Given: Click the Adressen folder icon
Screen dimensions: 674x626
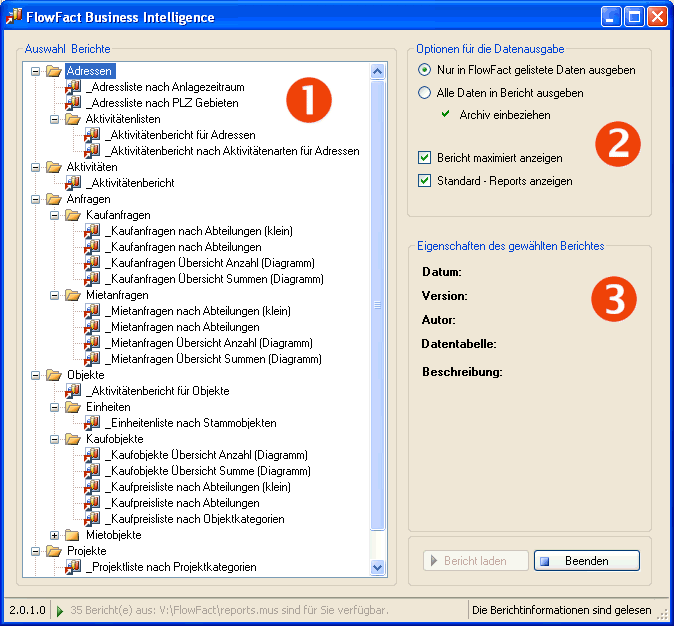Looking at the screenshot, I should pyautogui.click(x=53, y=71).
